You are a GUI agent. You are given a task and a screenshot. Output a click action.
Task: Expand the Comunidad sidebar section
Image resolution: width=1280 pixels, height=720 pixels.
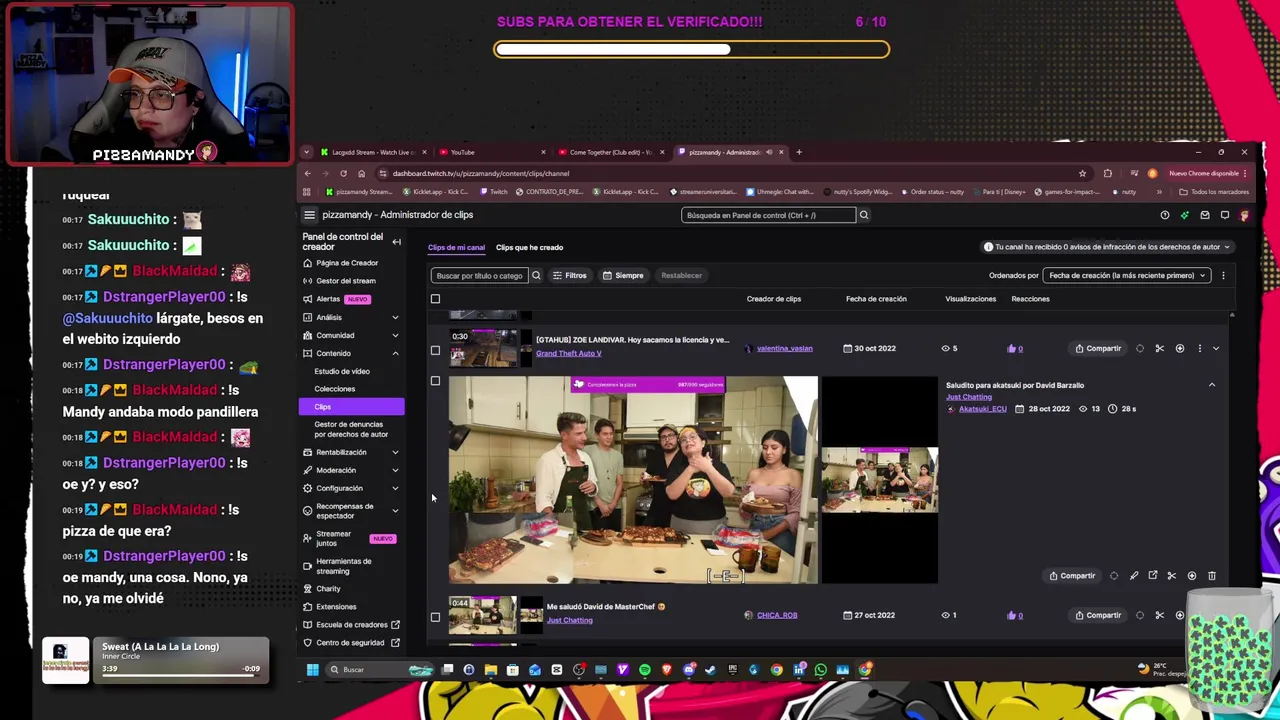(395, 335)
